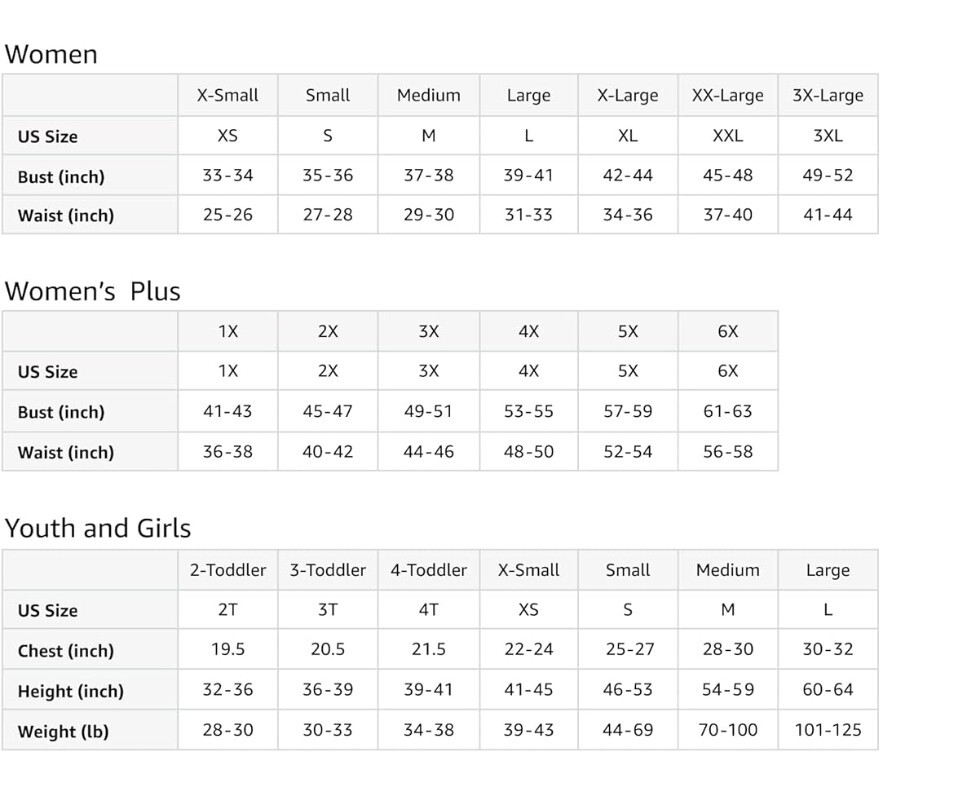Click the 61-63 bust cell for 6X
The image size is (971, 785).
[x=727, y=411]
